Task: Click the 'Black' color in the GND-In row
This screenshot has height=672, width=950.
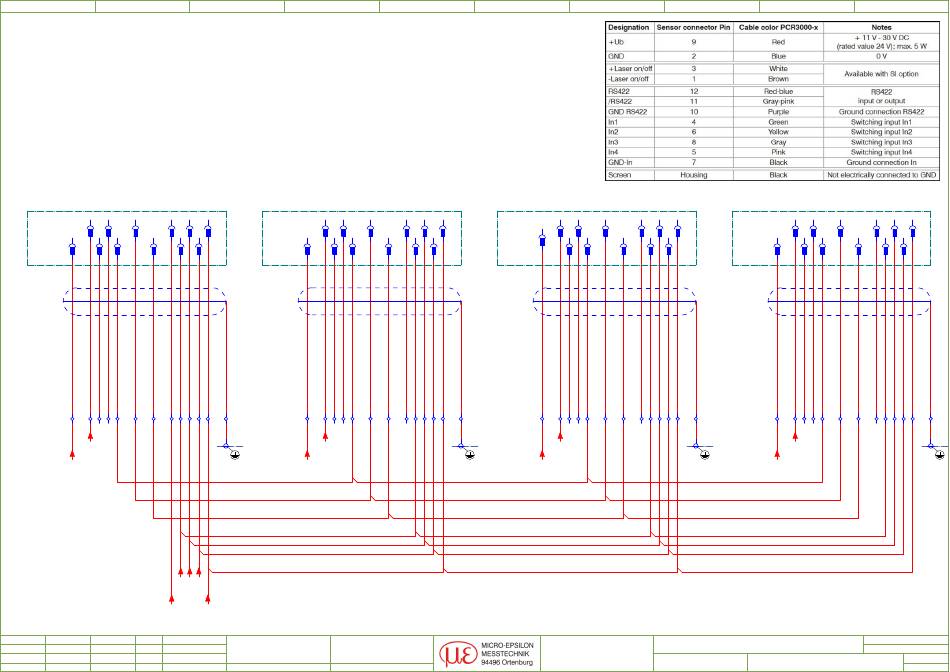Action: coord(779,162)
